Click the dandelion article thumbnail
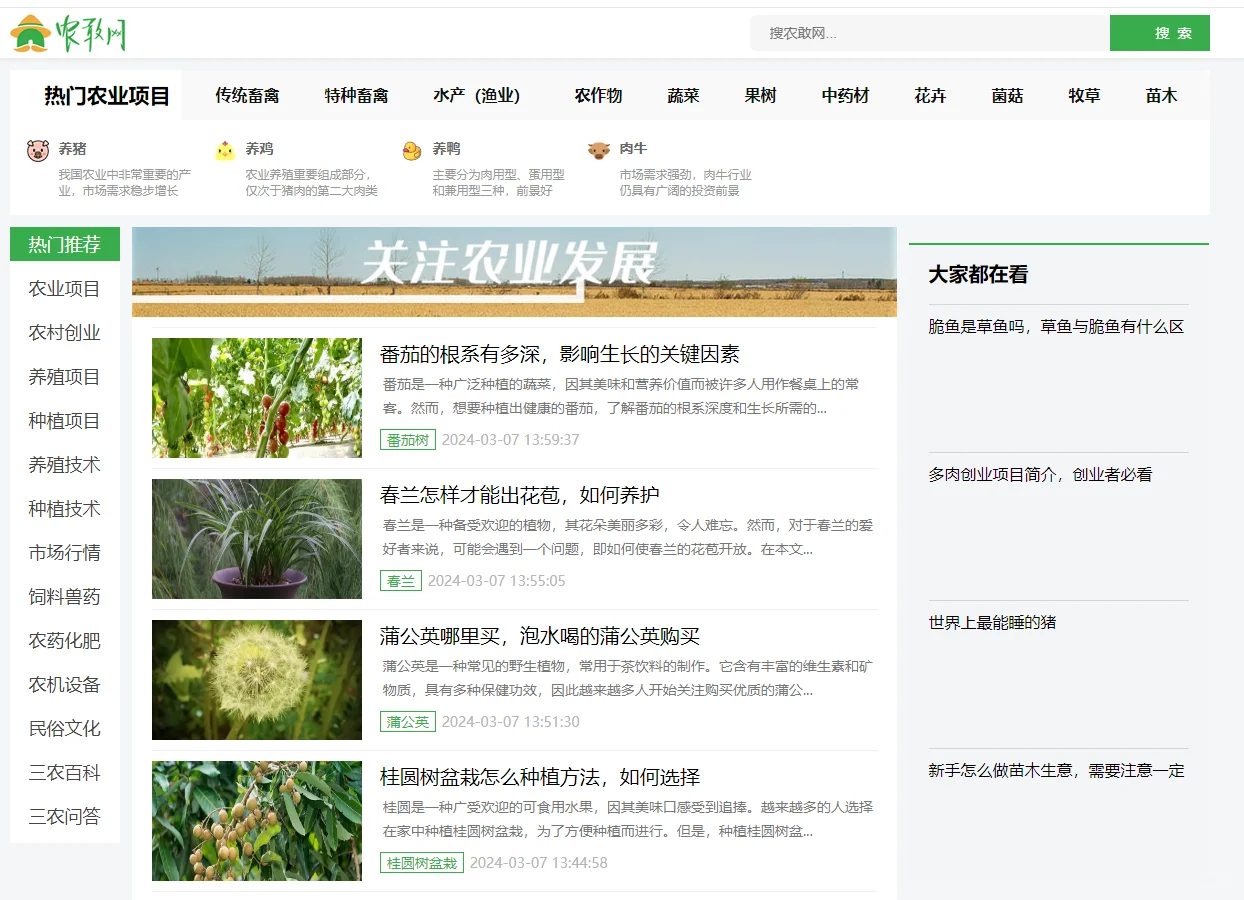 (256, 679)
